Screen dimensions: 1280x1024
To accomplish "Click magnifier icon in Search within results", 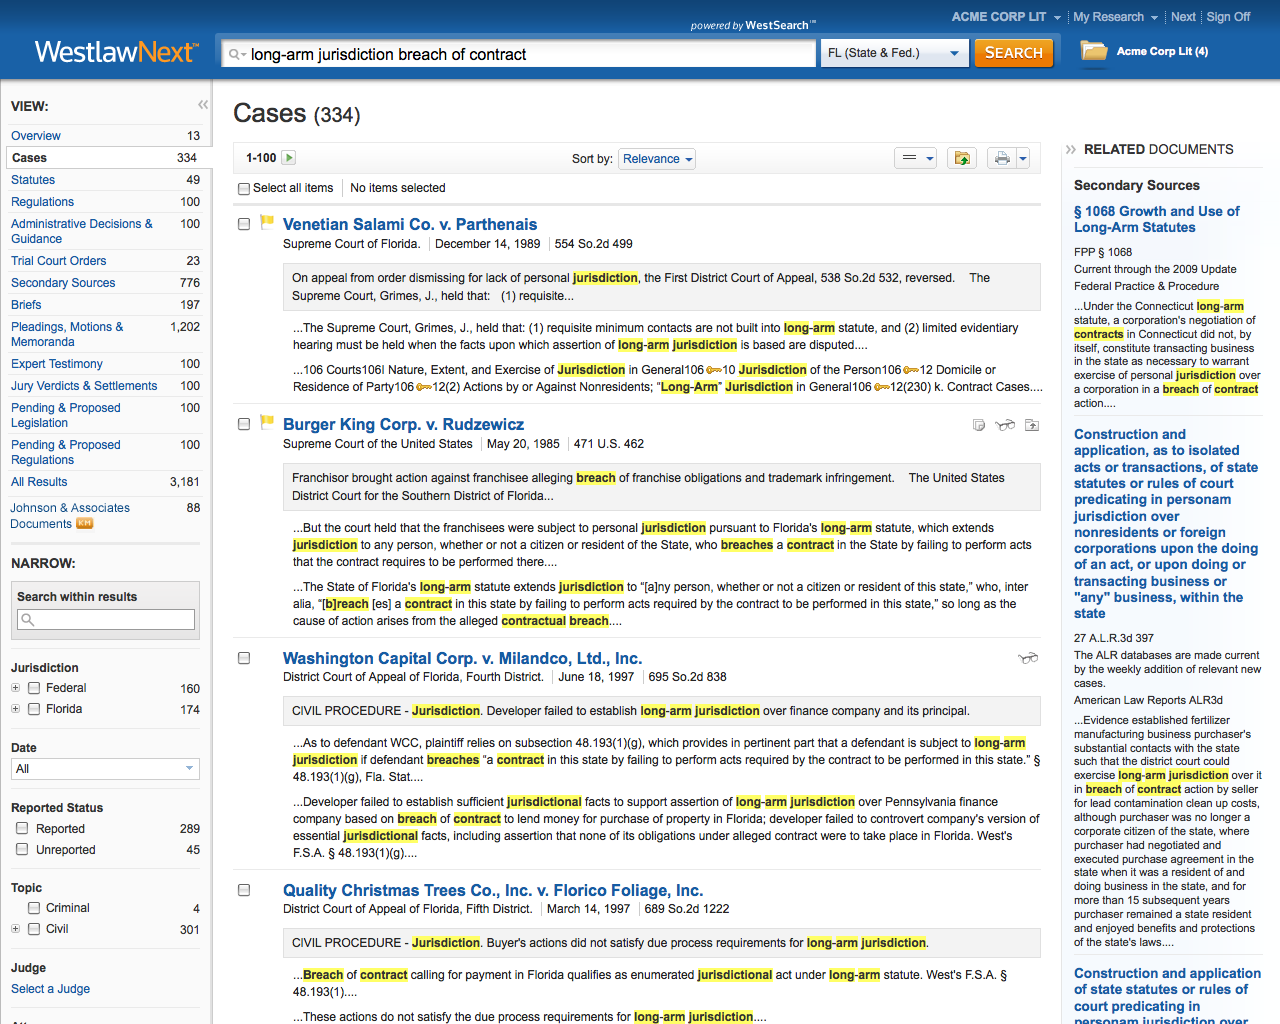I will [x=28, y=620].
